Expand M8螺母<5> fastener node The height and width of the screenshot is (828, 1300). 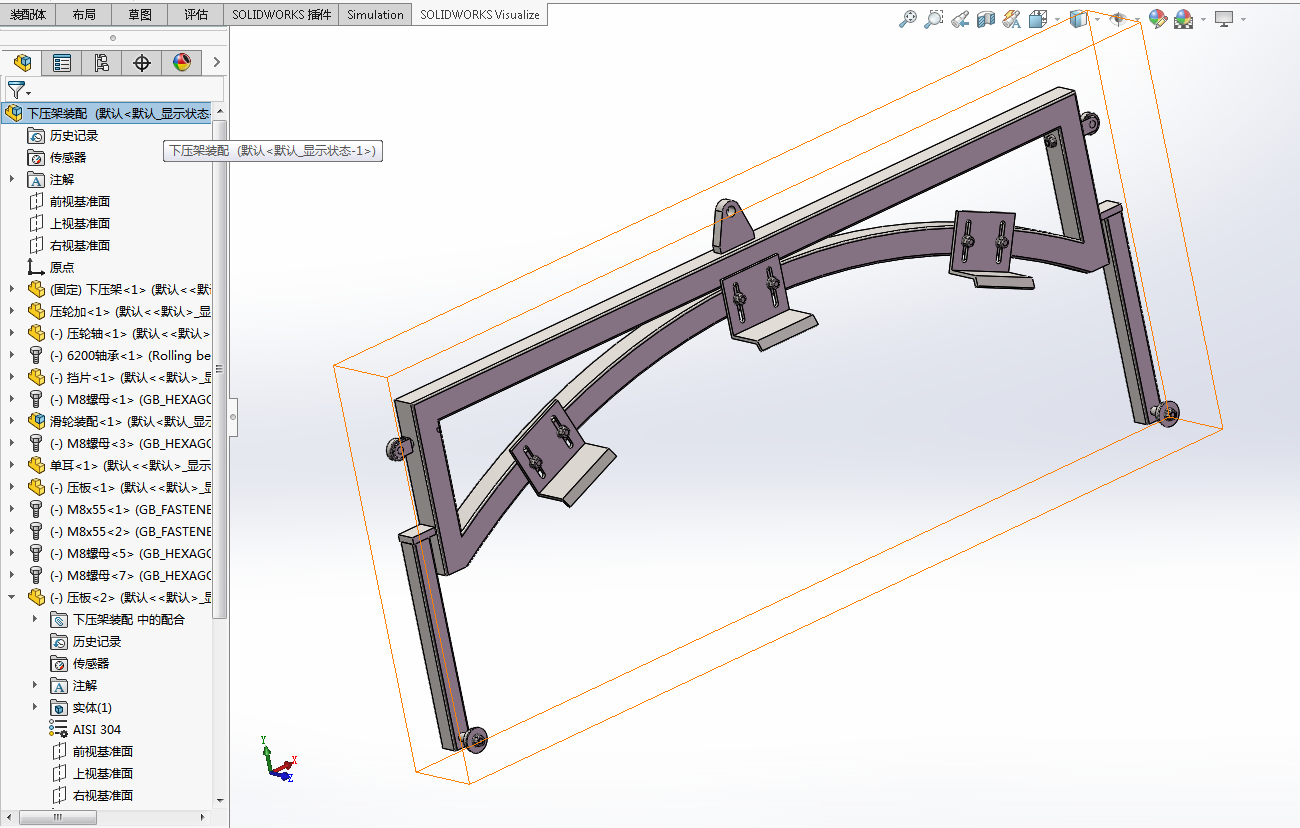point(12,553)
